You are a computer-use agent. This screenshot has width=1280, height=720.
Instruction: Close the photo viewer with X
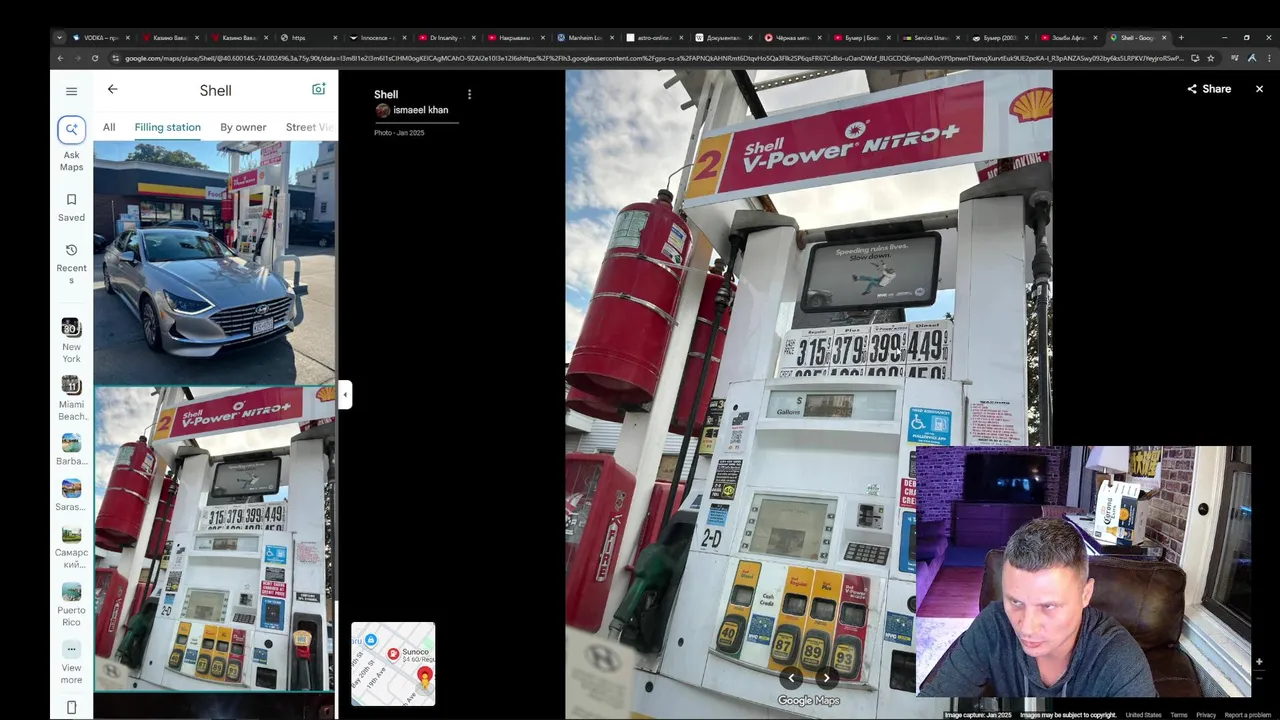click(x=1259, y=89)
